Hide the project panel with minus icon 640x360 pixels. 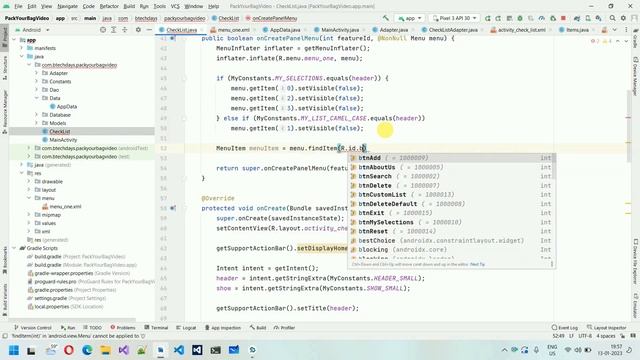[x=149, y=30]
